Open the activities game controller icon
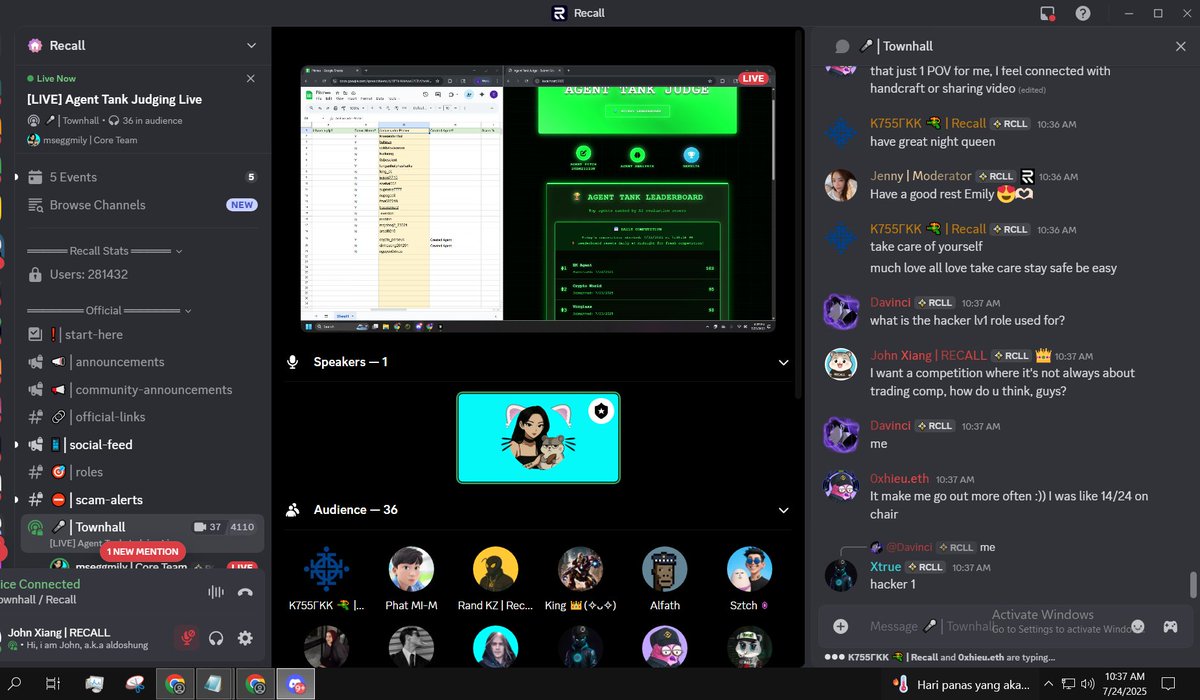 click(x=1170, y=626)
